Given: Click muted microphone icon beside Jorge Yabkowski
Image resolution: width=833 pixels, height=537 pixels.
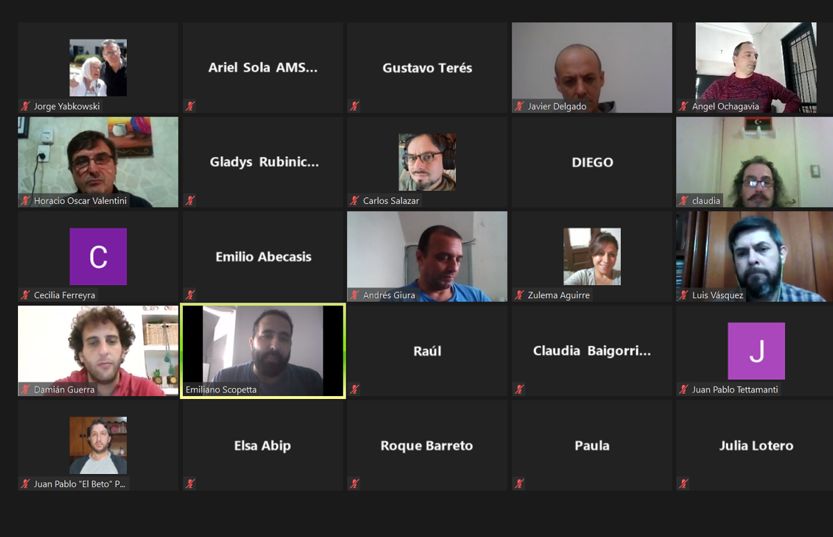Looking at the screenshot, I should [x=25, y=106].
